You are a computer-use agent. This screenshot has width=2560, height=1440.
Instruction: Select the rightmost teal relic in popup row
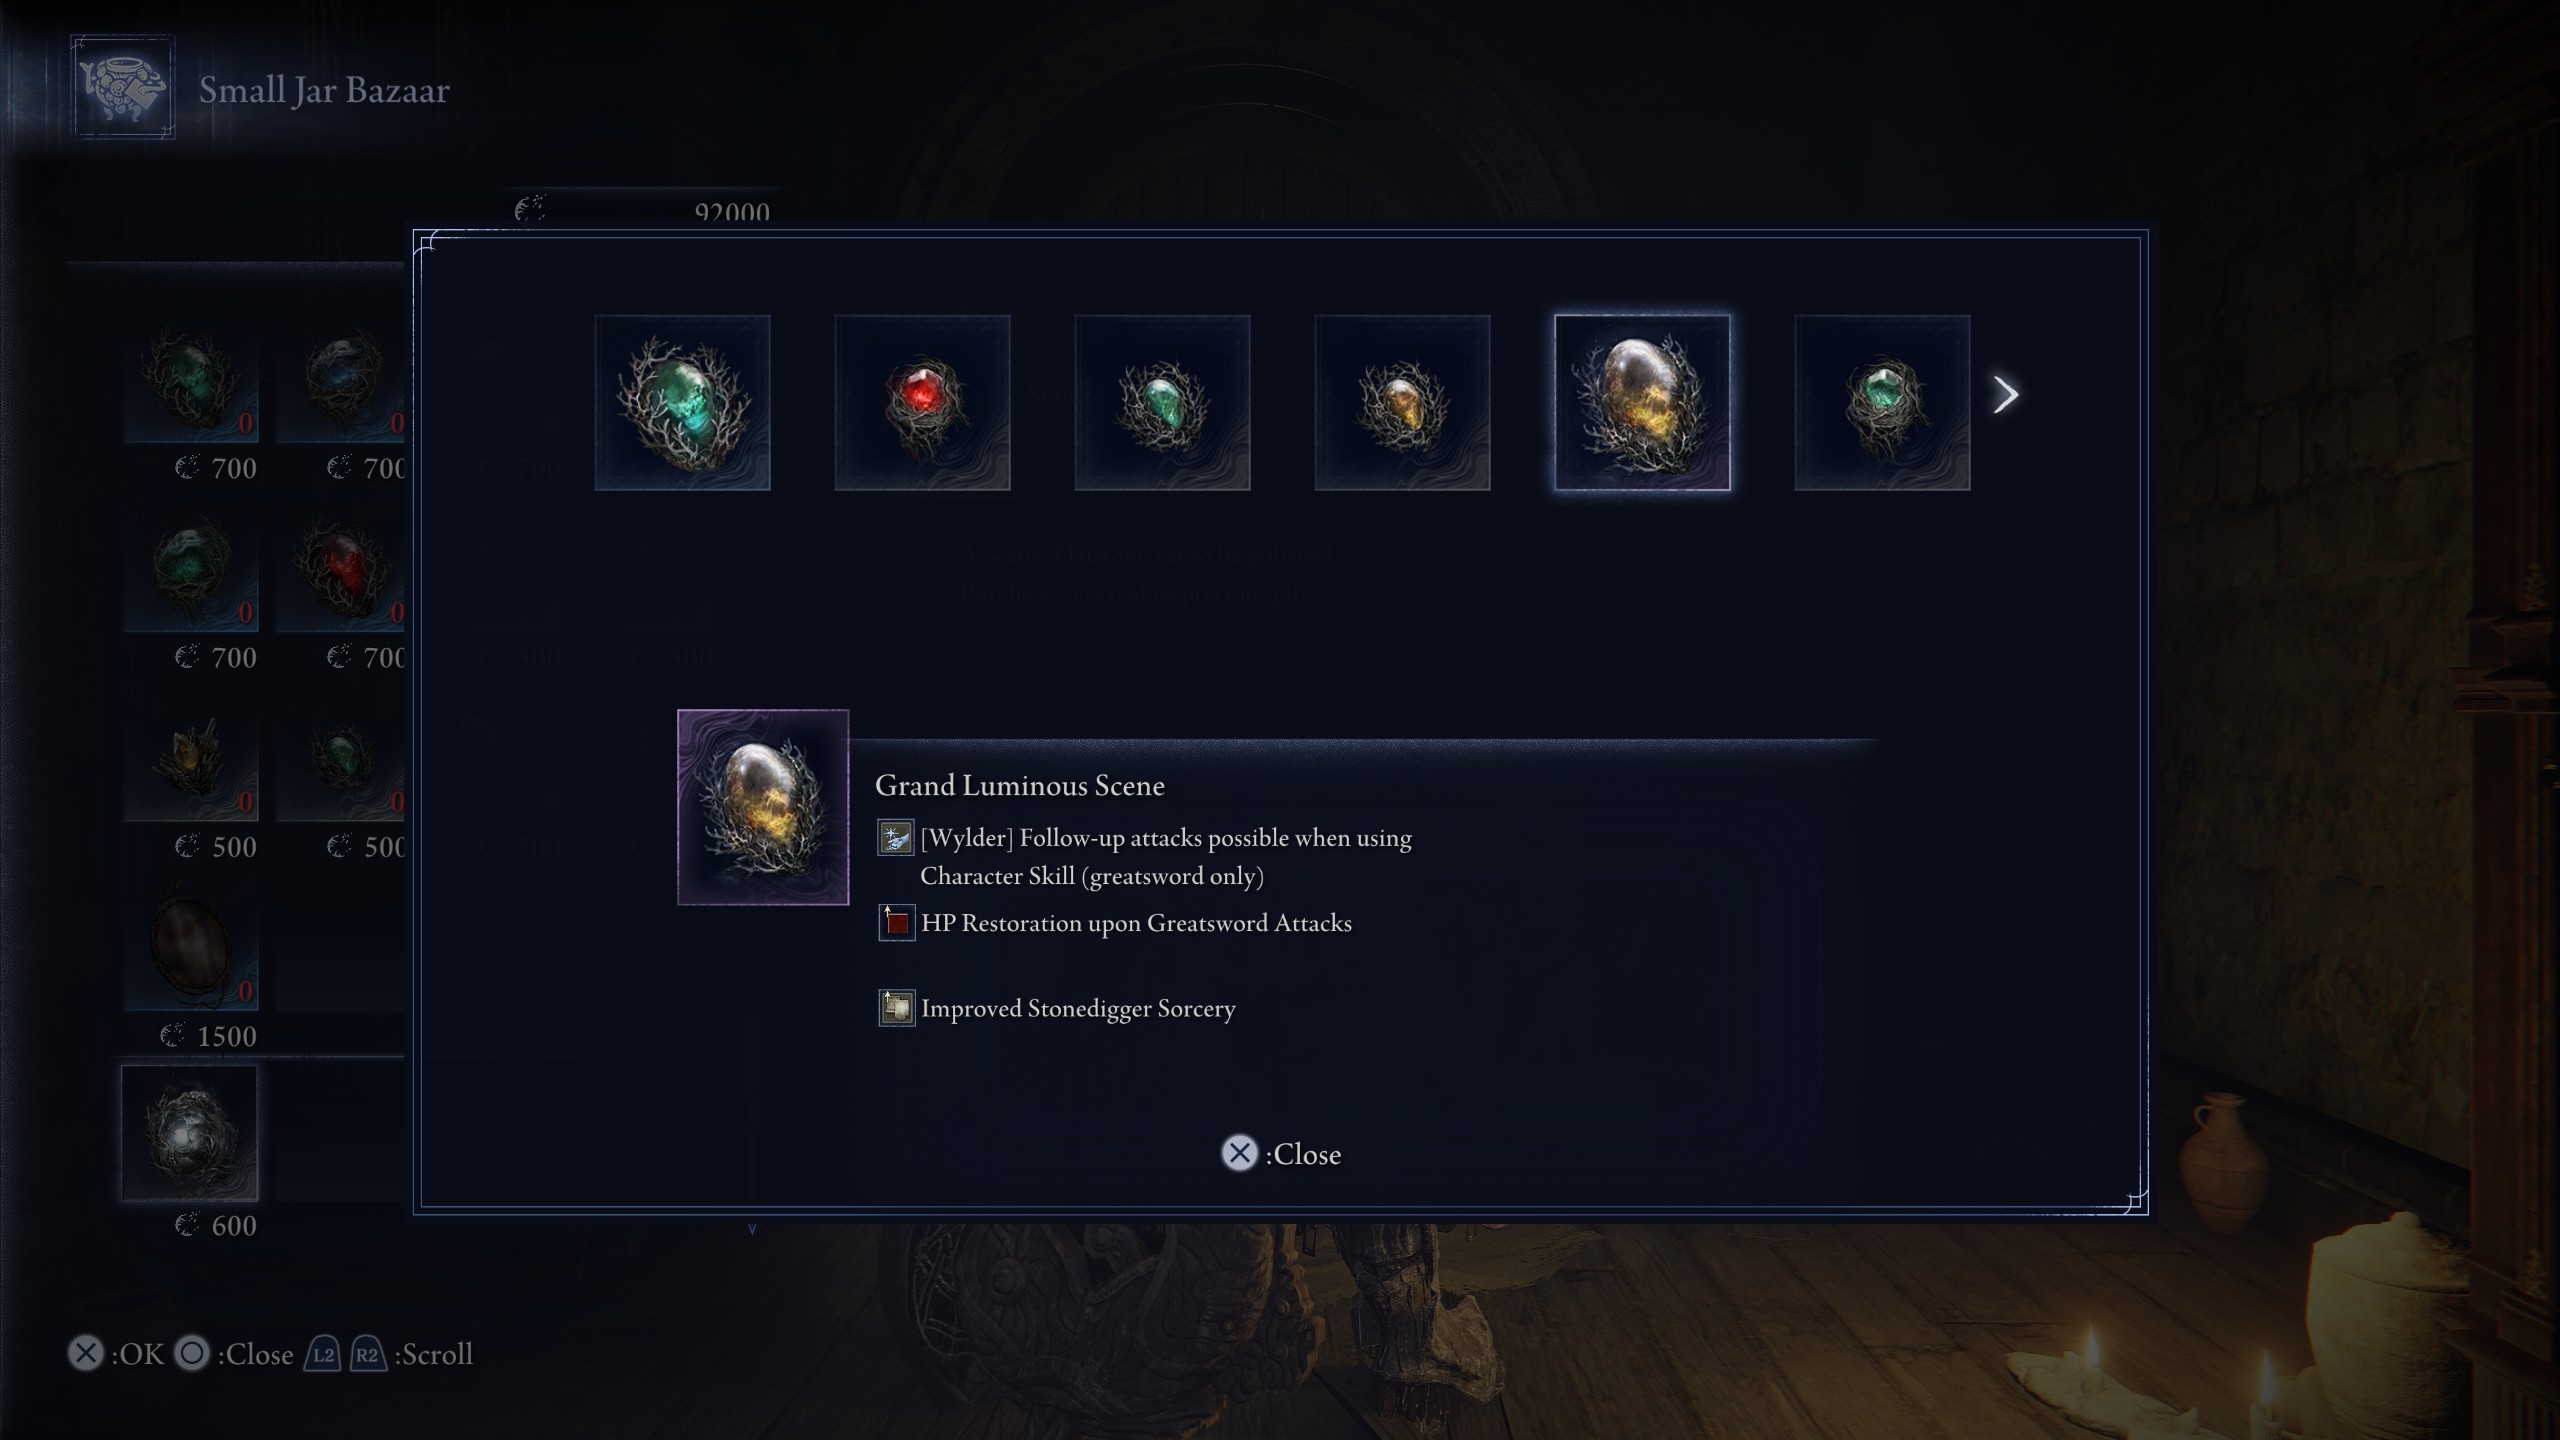[x=1882, y=403]
